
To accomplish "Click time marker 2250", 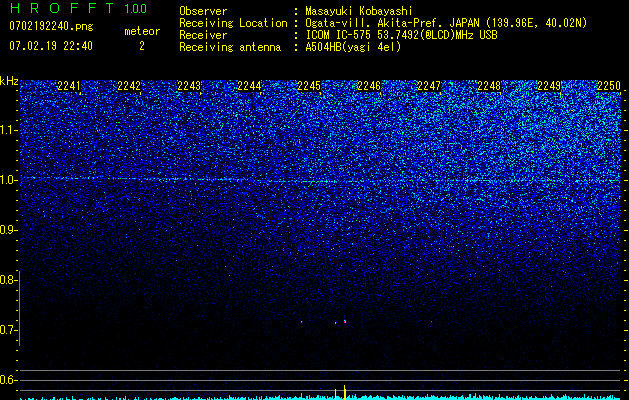I will point(609,86).
